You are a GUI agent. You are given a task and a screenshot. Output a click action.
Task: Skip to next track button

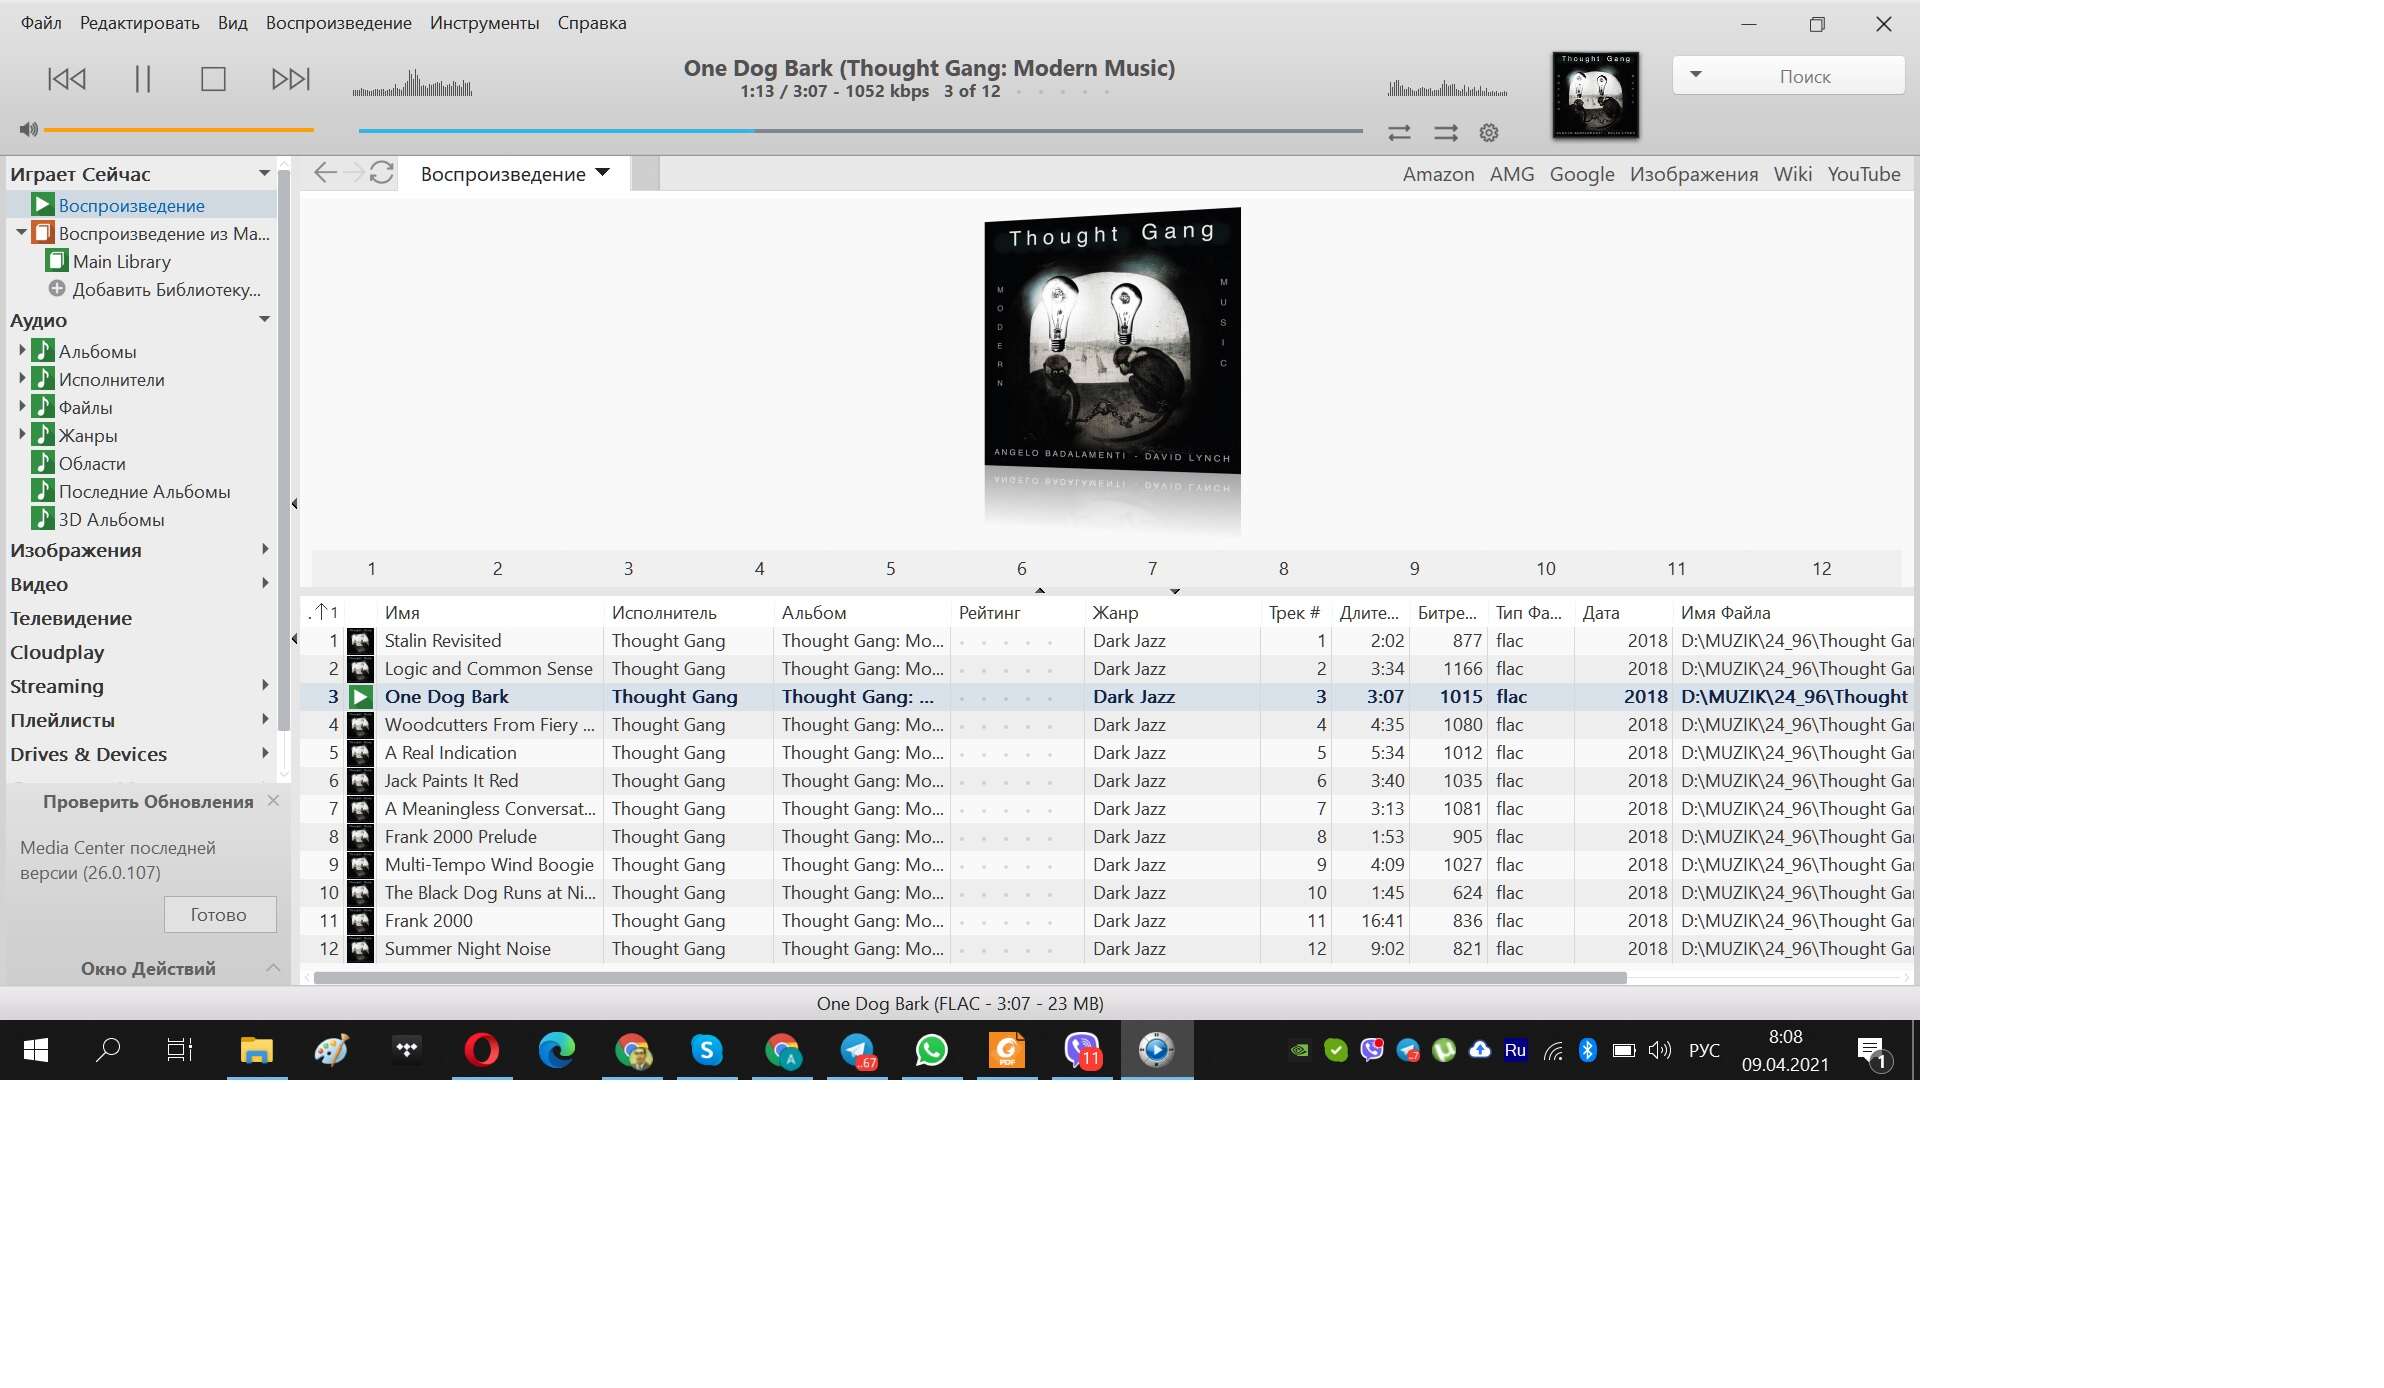click(x=290, y=79)
